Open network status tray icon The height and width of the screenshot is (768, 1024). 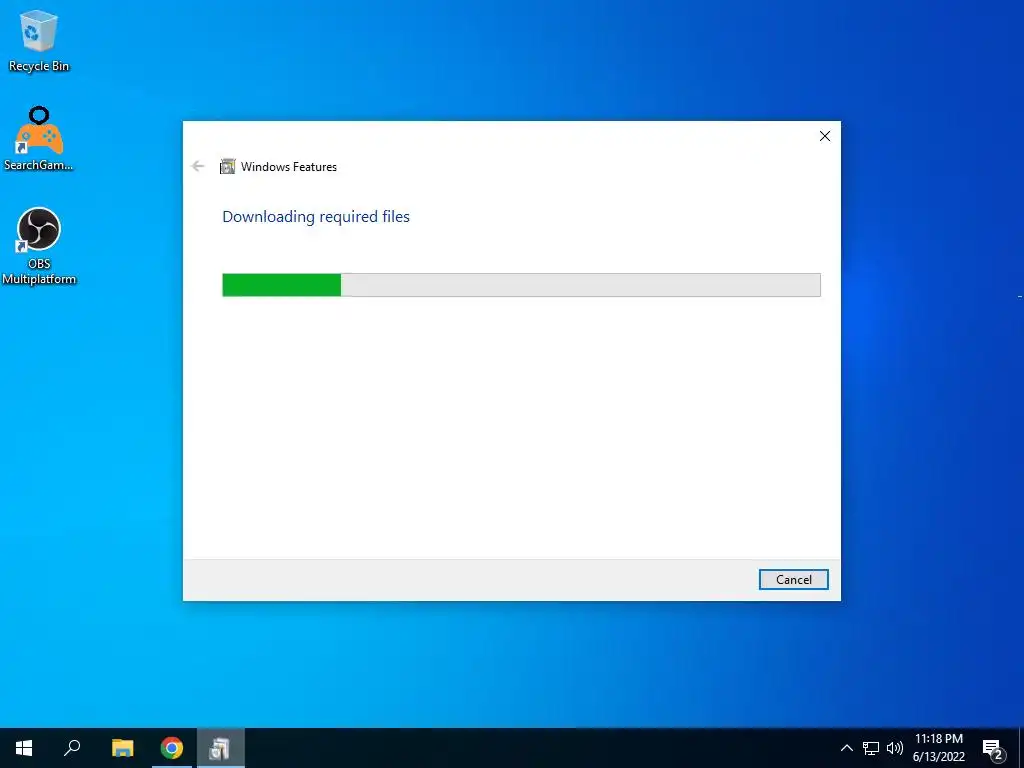coord(871,748)
